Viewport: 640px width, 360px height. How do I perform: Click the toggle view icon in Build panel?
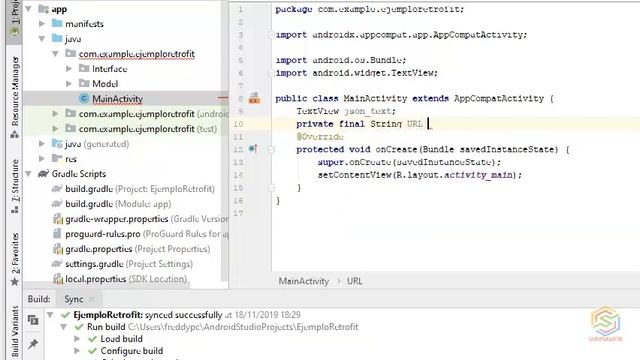click(x=33, y=320)
